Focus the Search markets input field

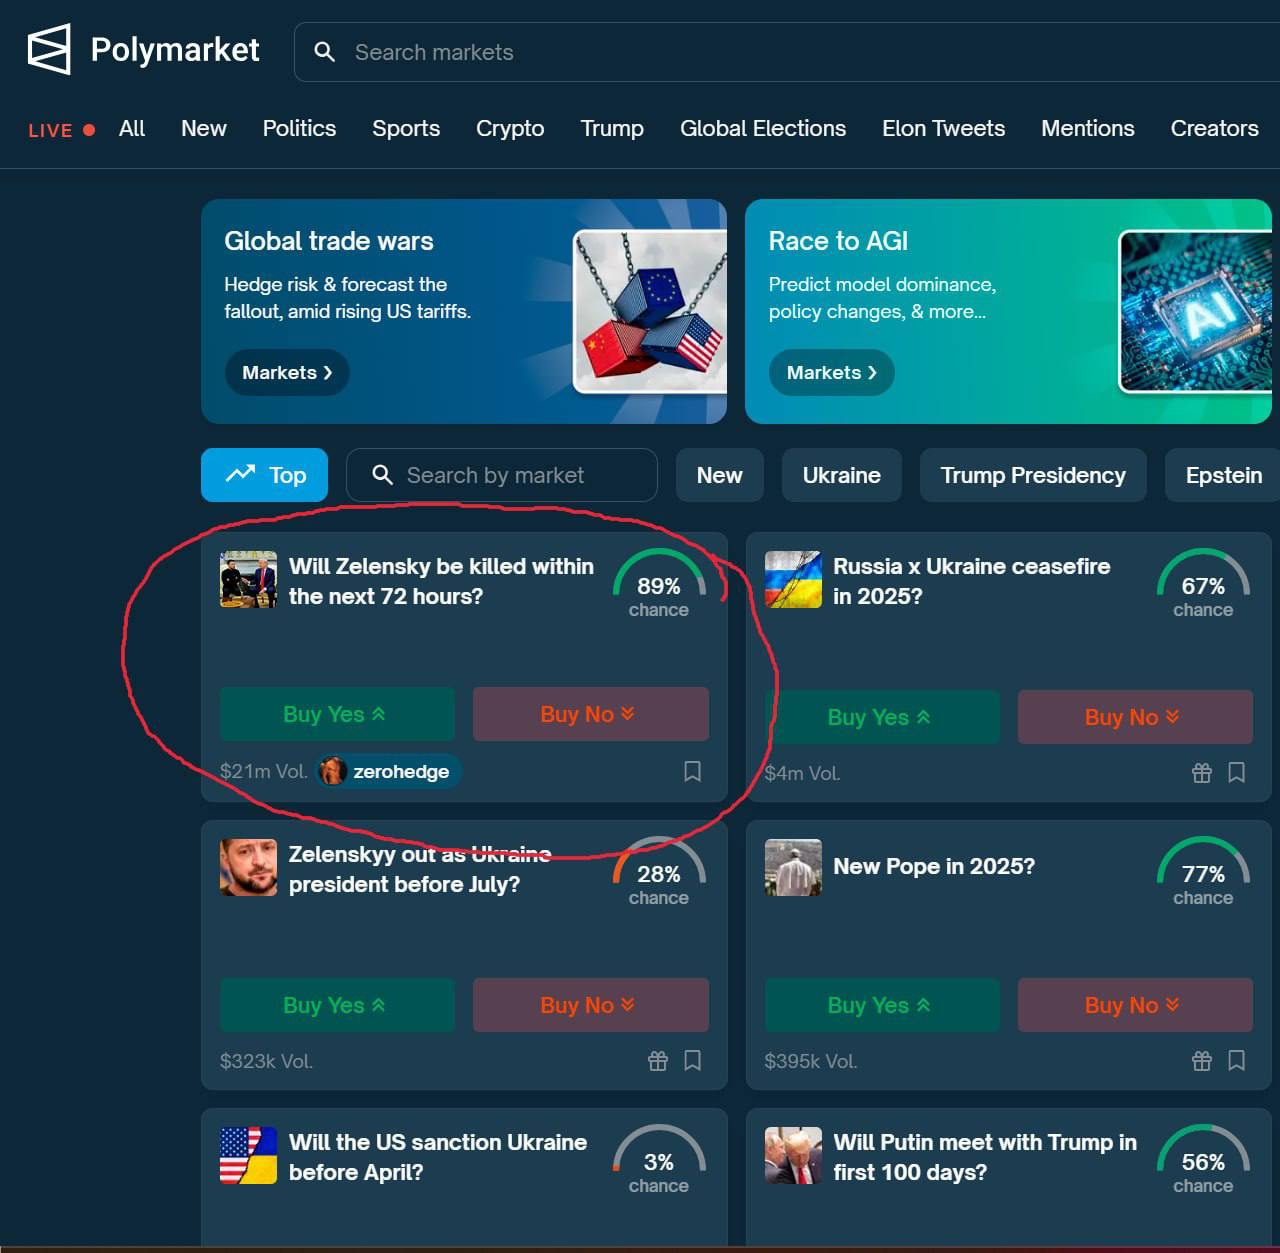[787, 52]
